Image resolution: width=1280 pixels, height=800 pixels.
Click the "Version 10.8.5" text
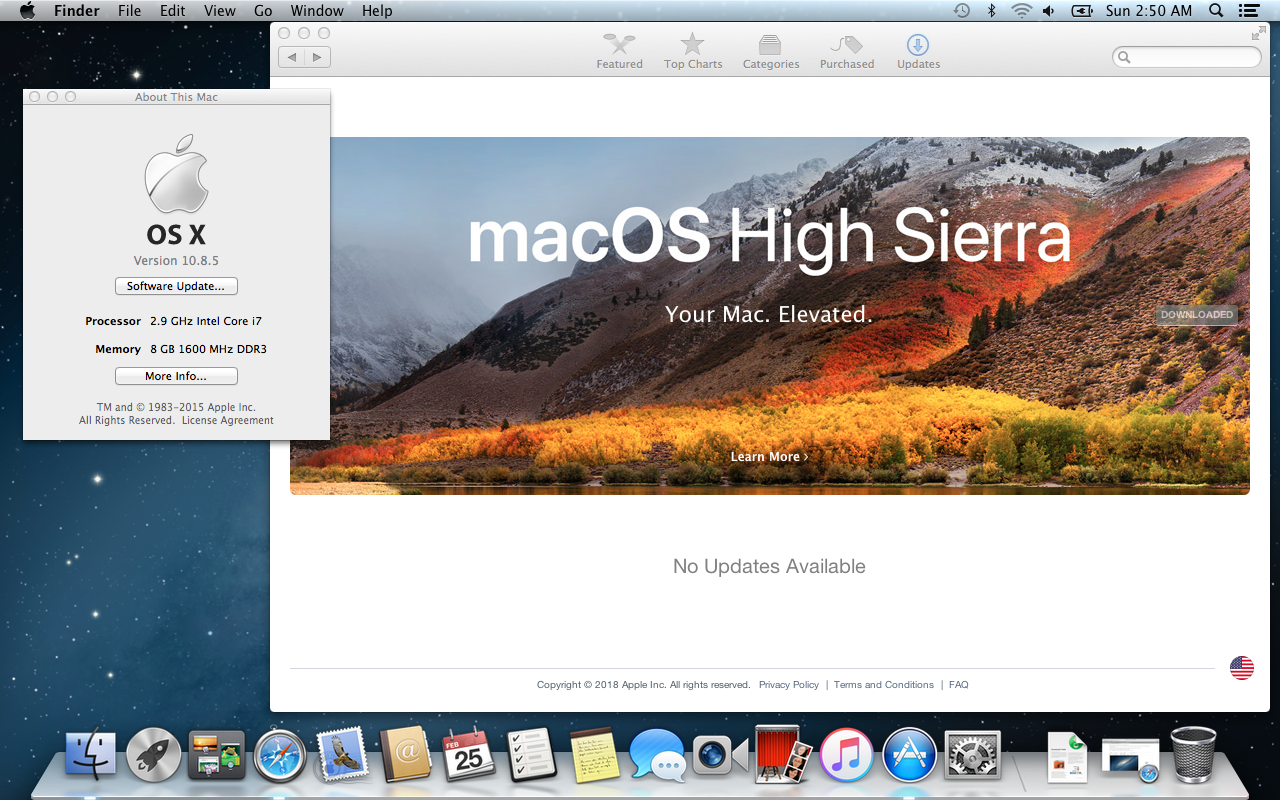click(176, 261)
